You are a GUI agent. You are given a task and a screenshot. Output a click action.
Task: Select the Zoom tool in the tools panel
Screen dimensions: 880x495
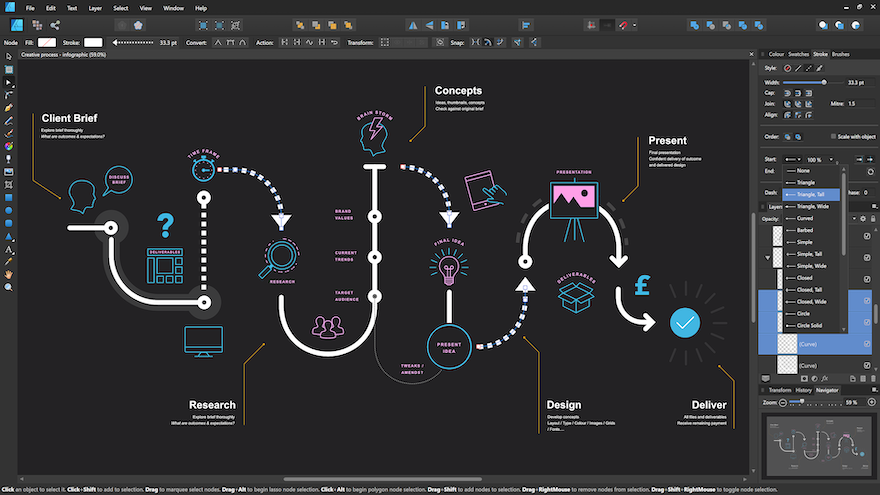pos(8,287)
